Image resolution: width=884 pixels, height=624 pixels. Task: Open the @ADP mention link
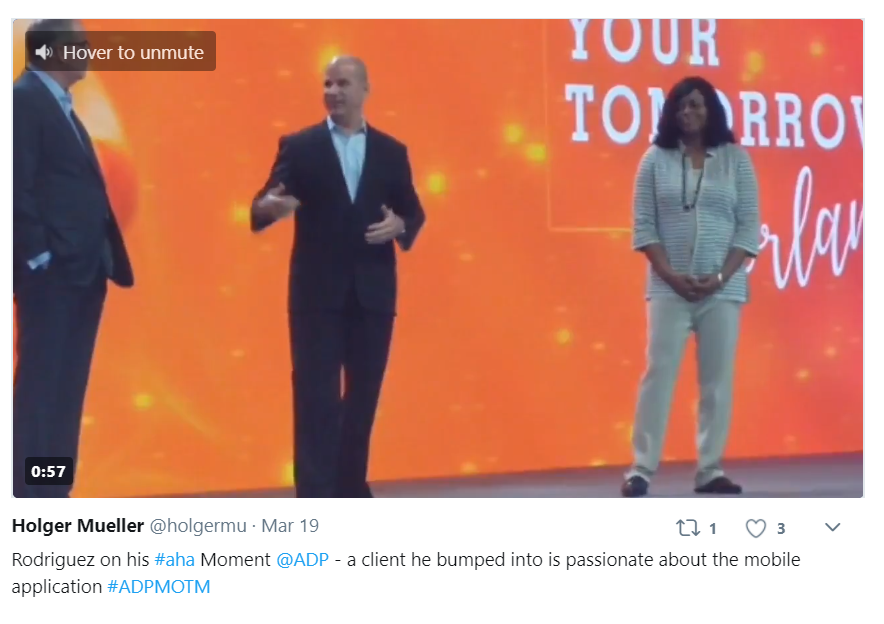(302, 560)
